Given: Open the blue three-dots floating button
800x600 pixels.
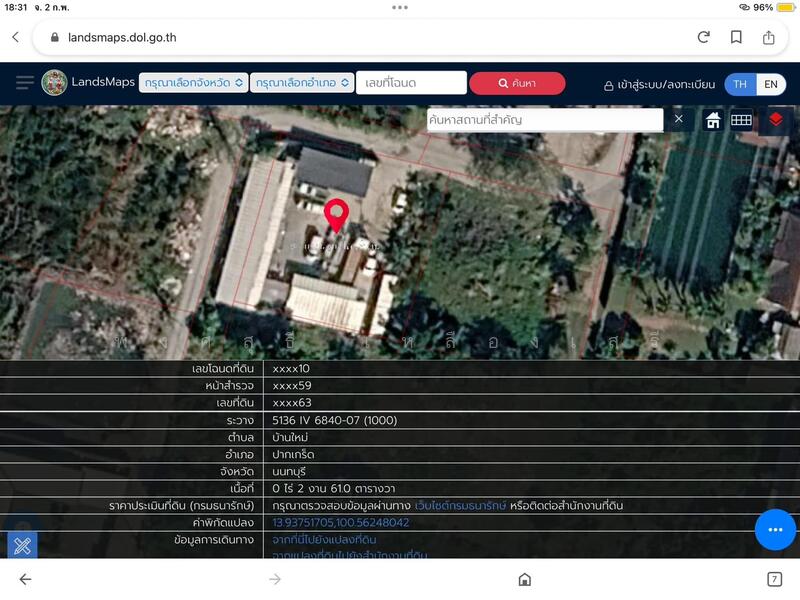Looking at the screenshot, I should (x=774, y=528).
